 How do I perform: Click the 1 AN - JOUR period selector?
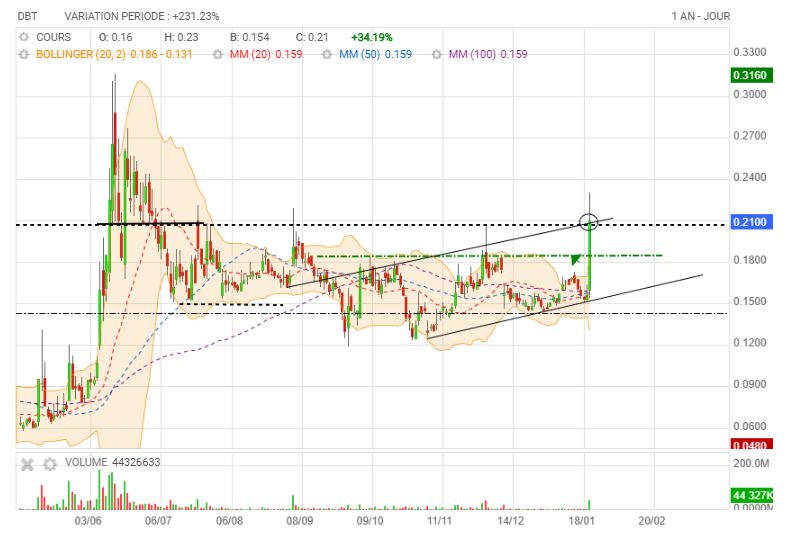tap(701, 16)
